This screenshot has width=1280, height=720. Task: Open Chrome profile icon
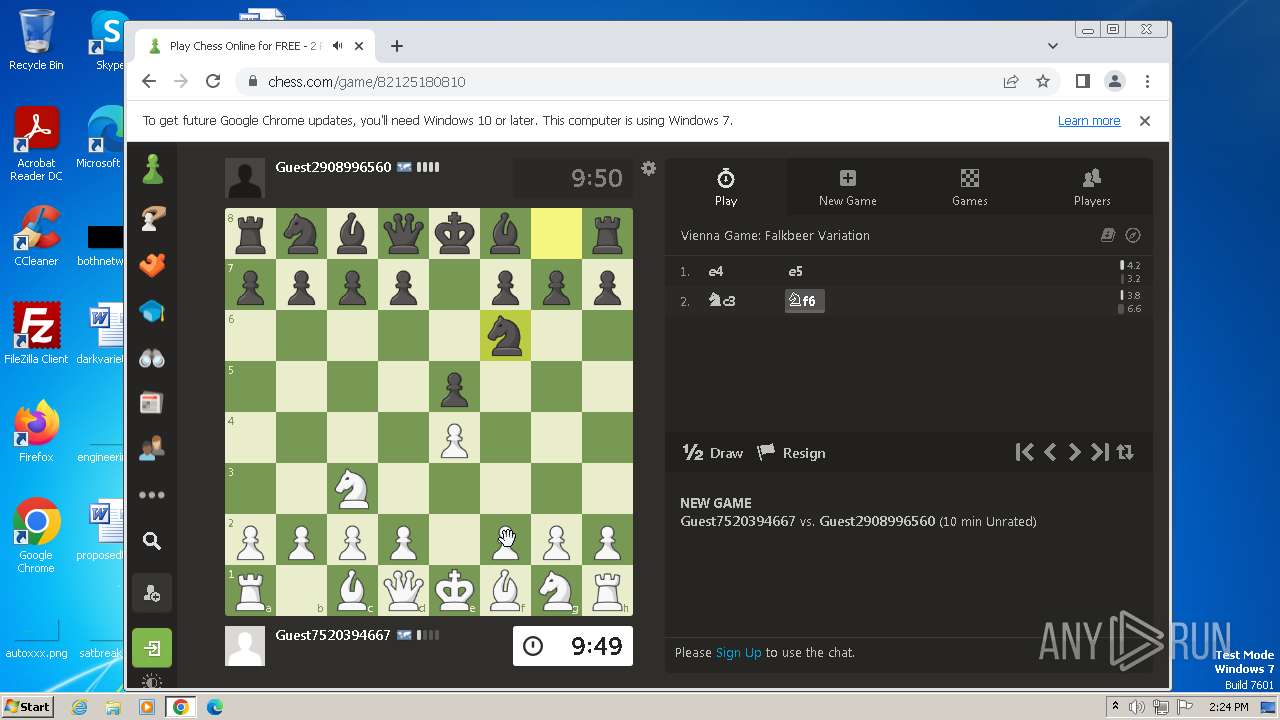coord(1115,81)
